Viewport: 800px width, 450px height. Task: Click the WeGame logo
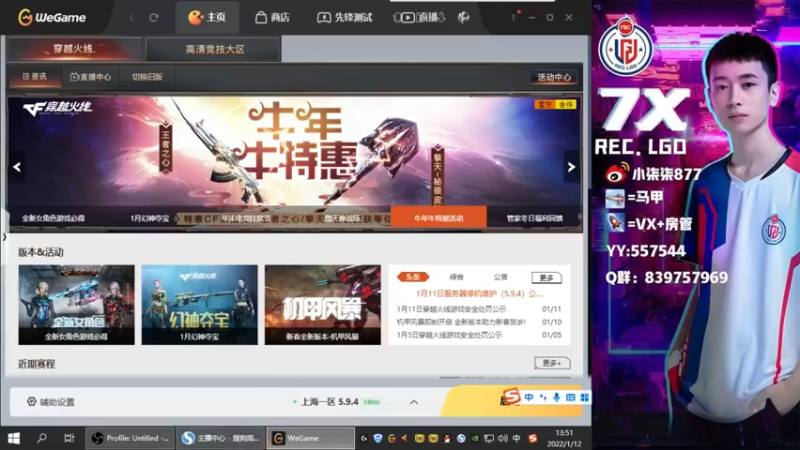point(52,17)
